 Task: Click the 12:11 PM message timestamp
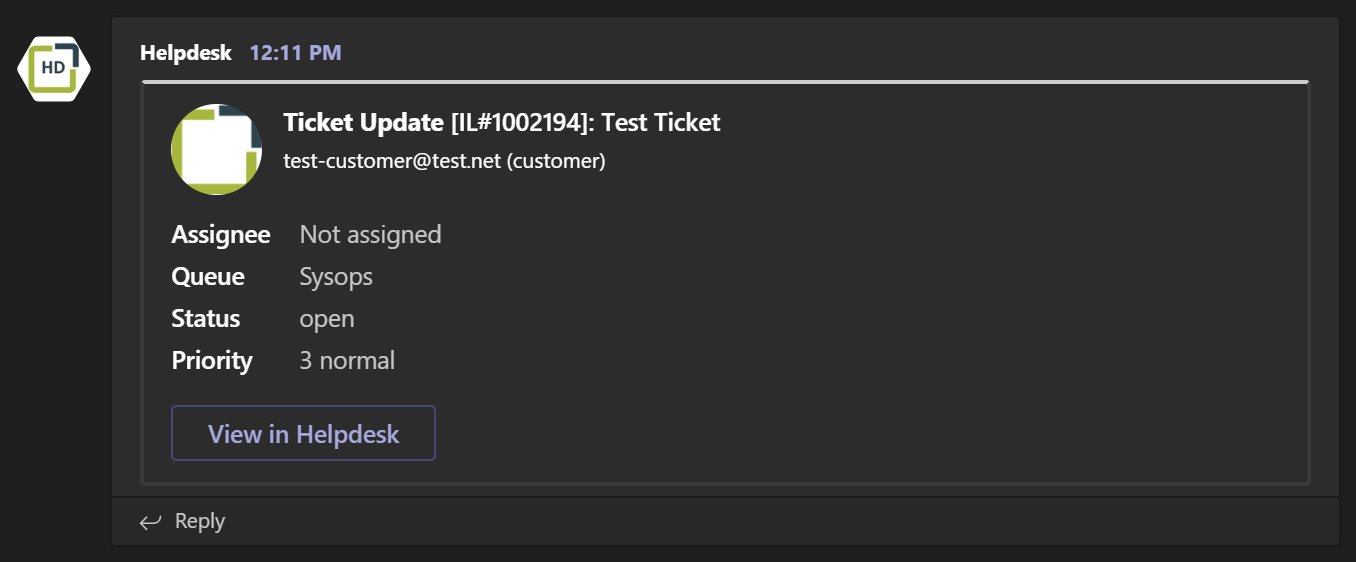click(295, 52)
